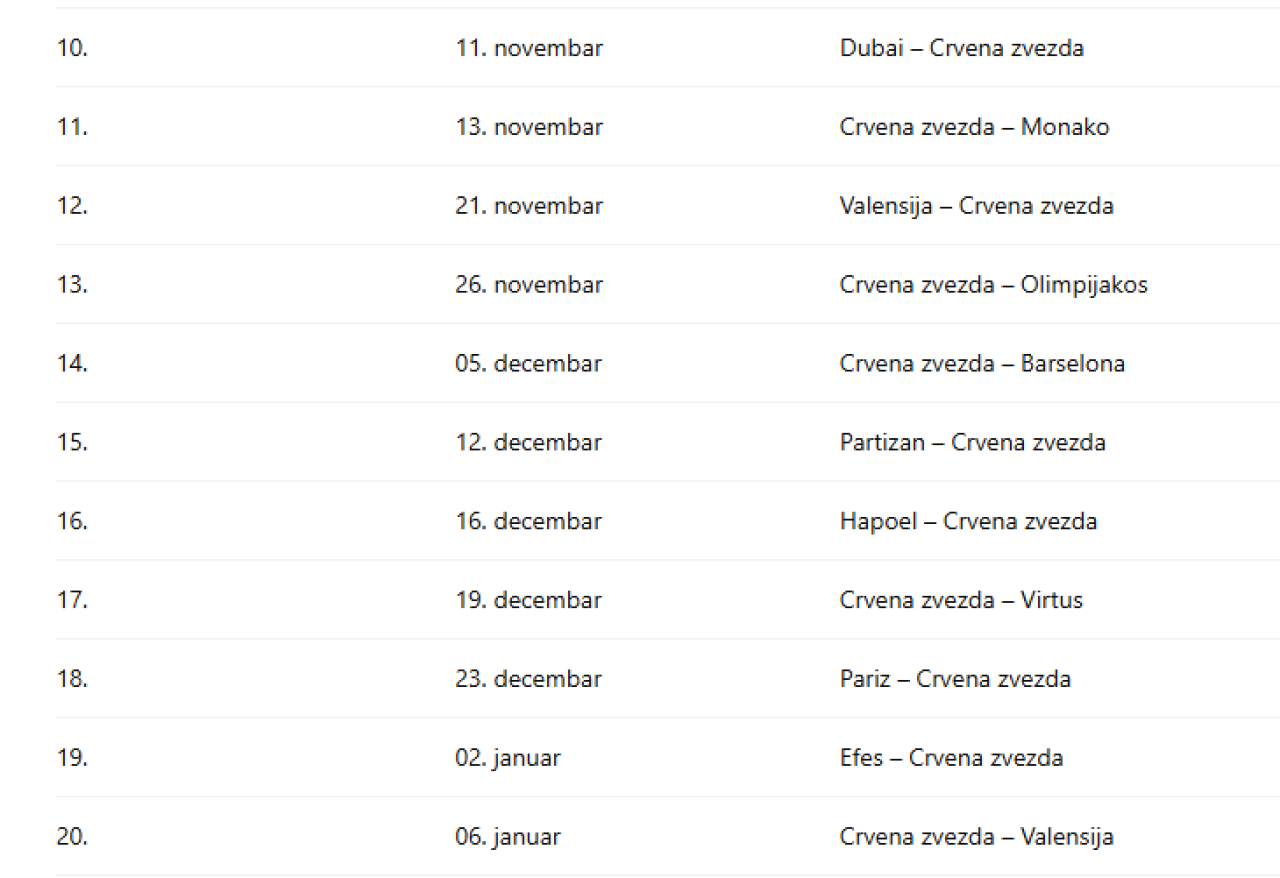Screen dimensions: 1280x878
Task: Select the Dubai – Crvena zvezda match text
Action: [x=961, y=48]
